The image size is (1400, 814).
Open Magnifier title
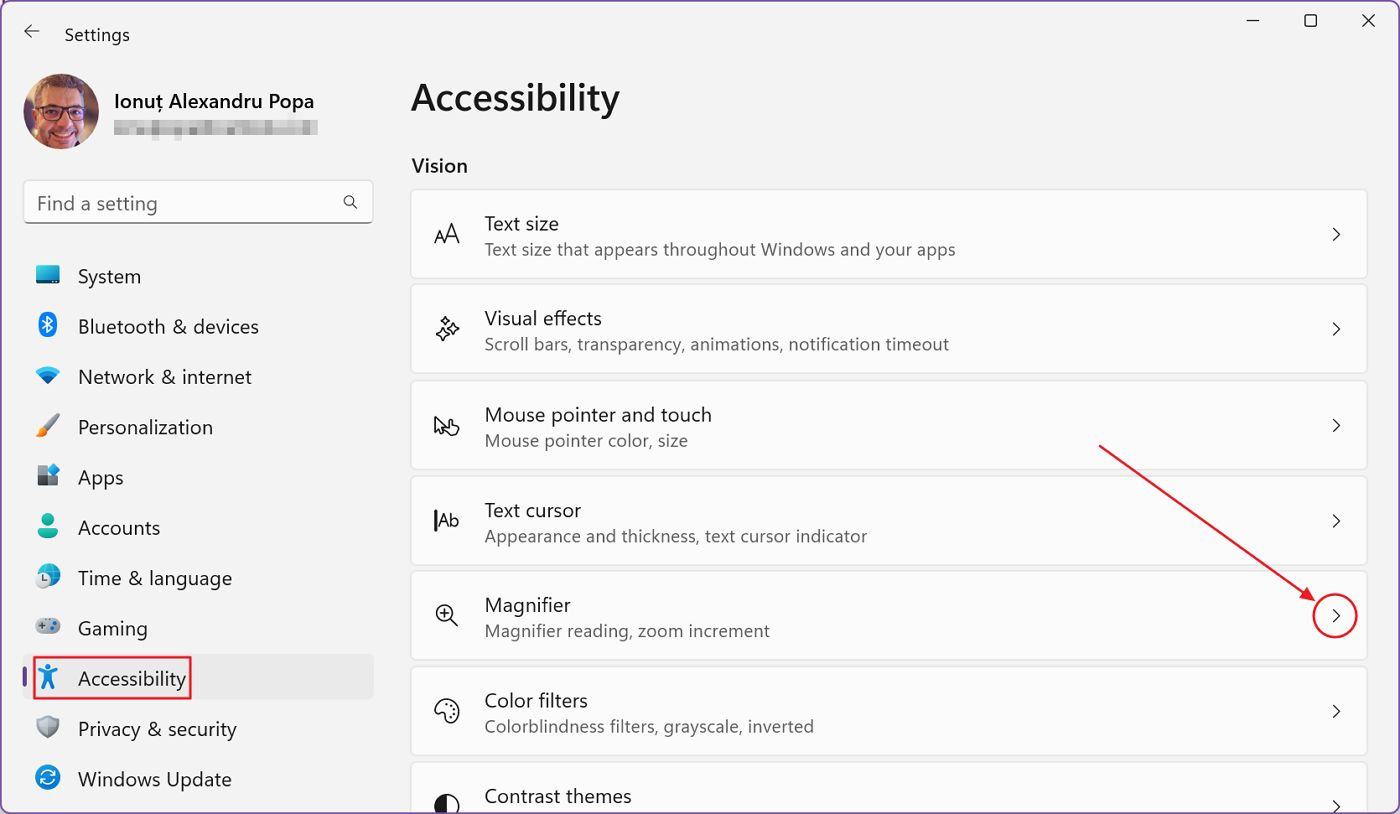point(527,605)
